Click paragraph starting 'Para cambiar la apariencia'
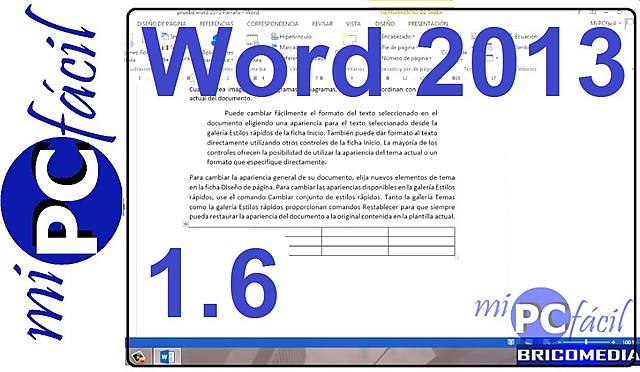 322,197
